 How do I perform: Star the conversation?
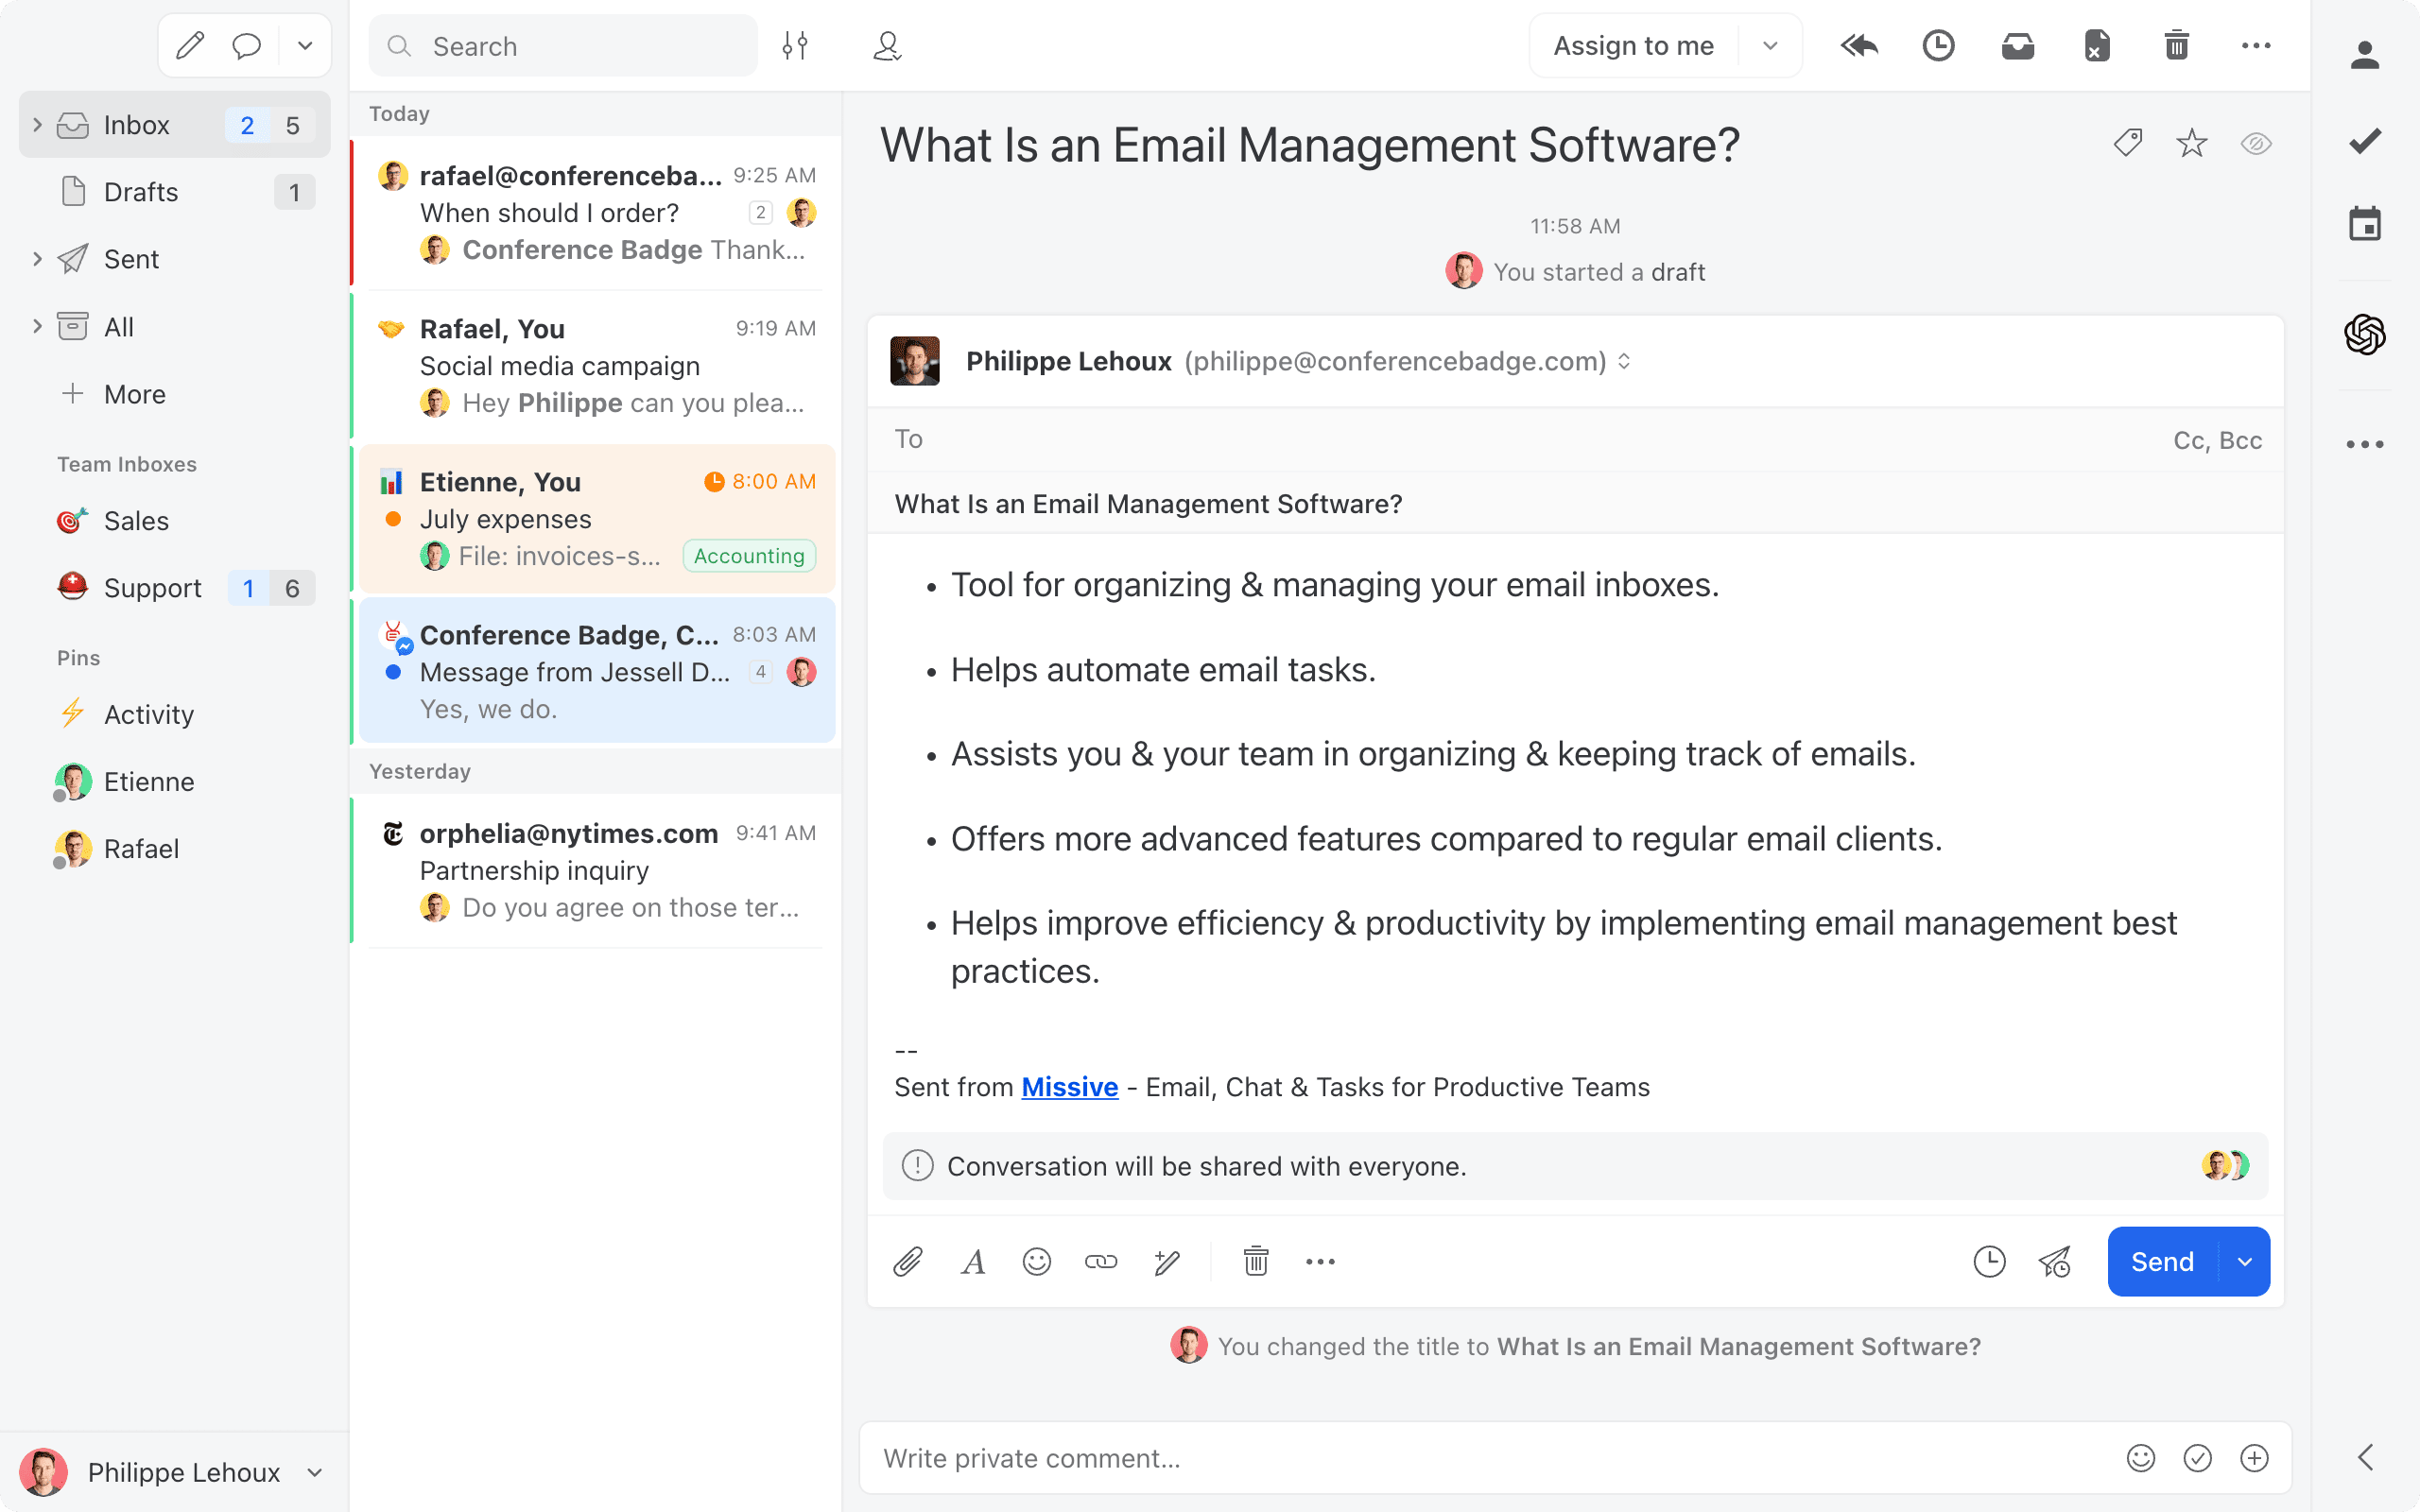point(2191,143)
